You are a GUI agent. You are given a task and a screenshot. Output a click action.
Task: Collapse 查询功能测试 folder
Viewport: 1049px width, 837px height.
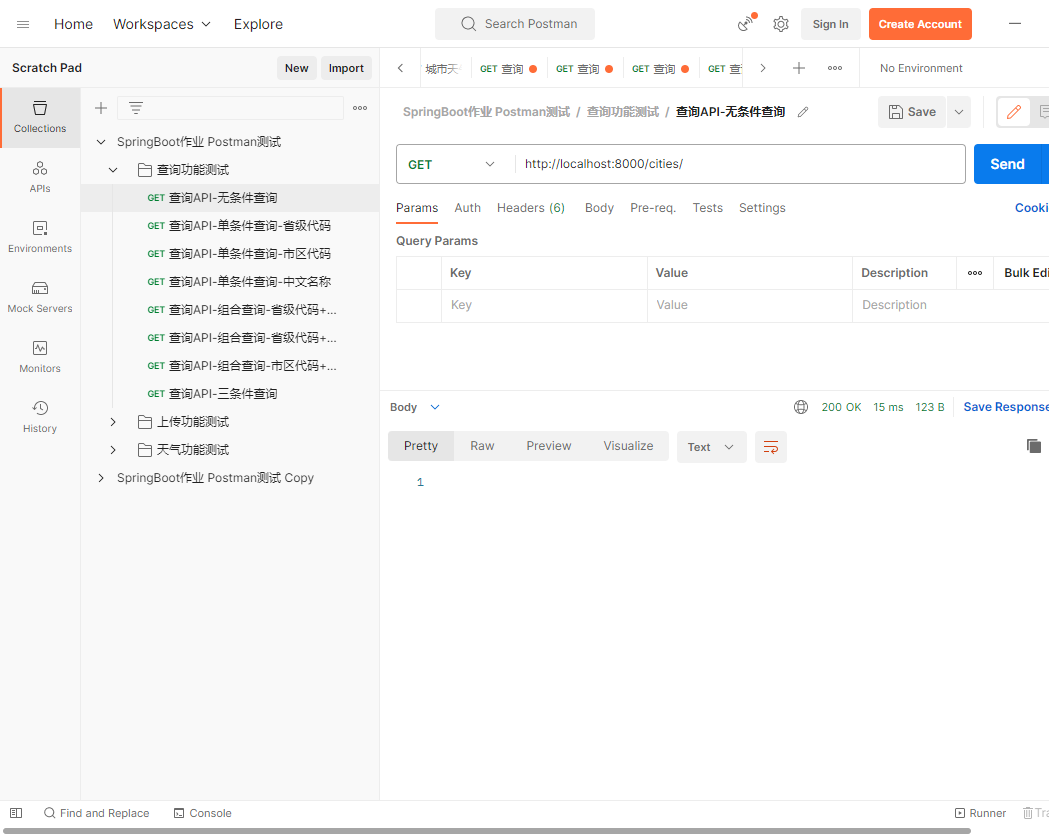pyautogui.click(x=113, y=170)
